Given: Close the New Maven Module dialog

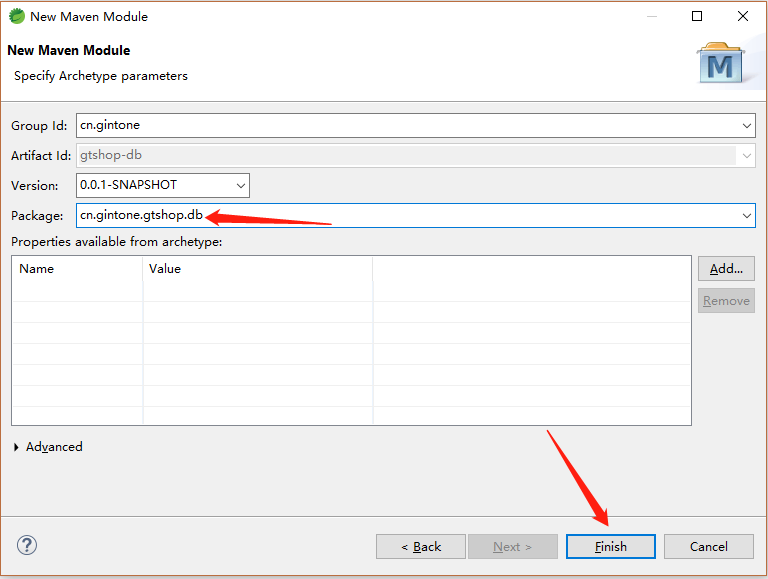Looking at the screenshot, I should pyautogui.click(x=743, y=16).
